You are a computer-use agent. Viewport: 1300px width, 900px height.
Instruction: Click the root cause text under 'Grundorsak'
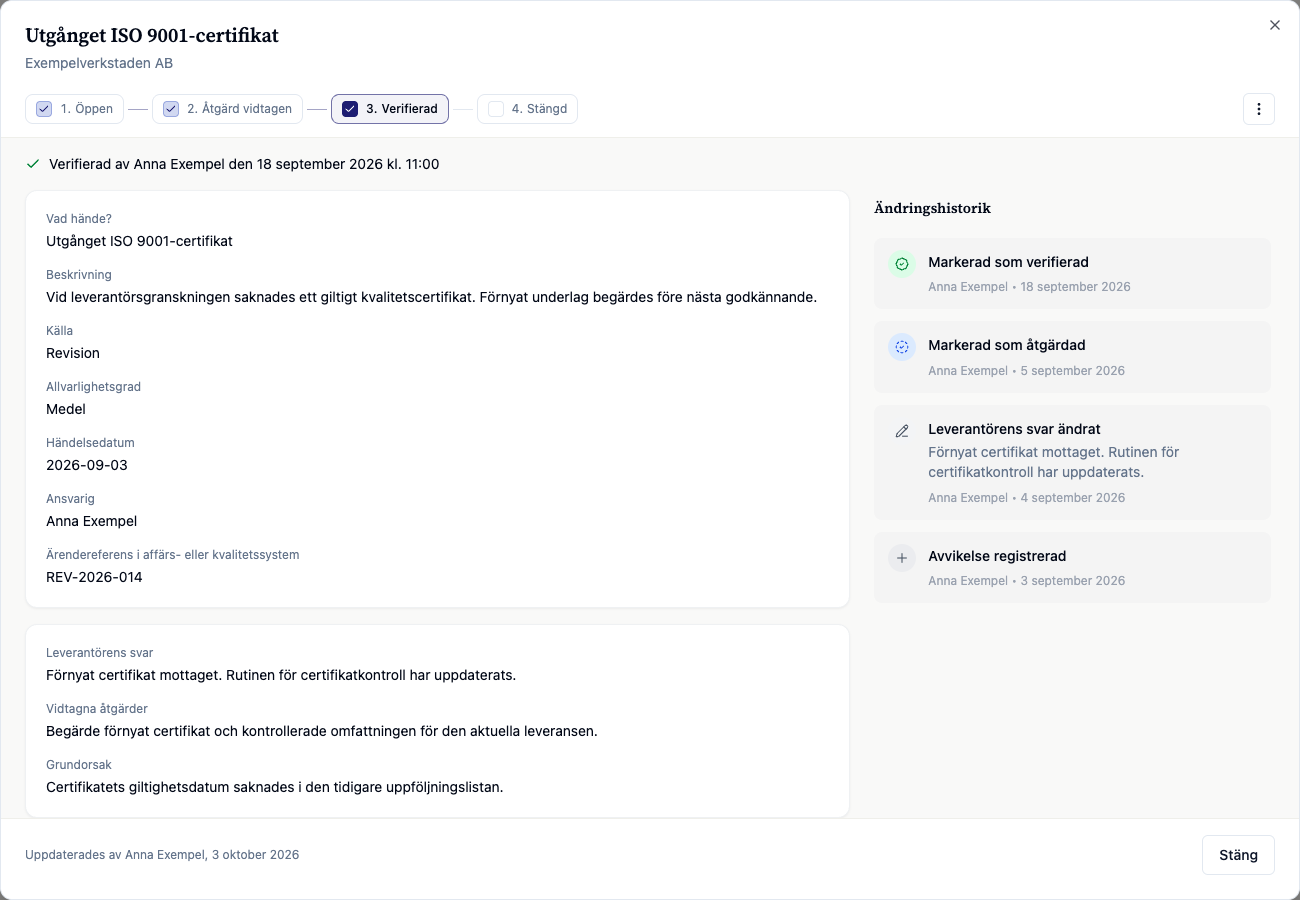pyautogui.click(x=275, y=787)
